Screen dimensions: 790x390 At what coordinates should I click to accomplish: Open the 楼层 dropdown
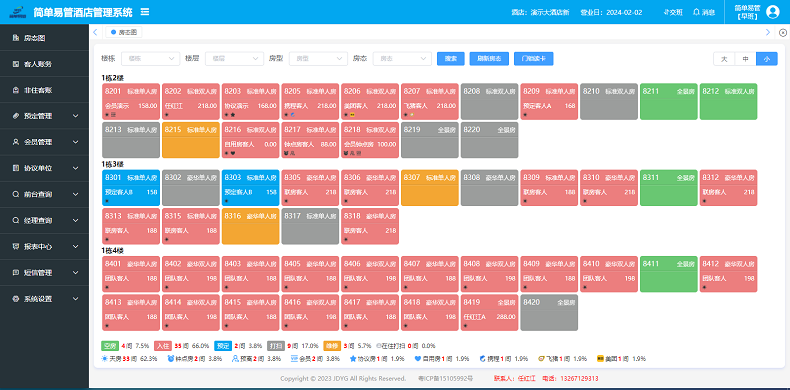point(234,58)
